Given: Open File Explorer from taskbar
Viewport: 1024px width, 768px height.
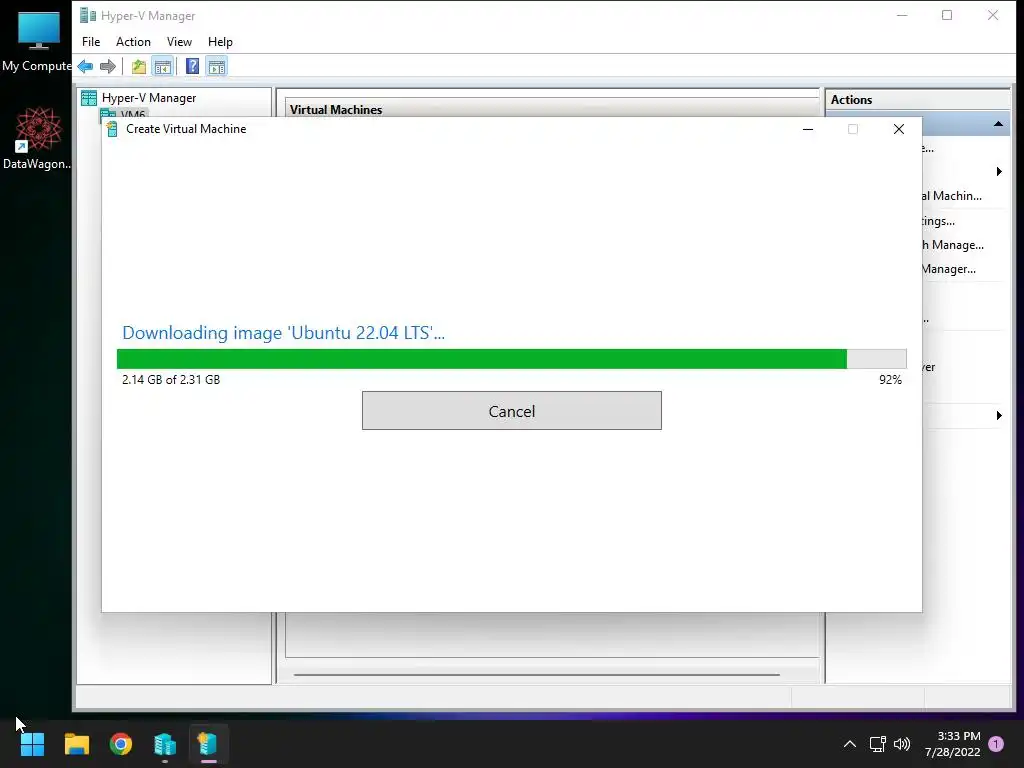Looking at the screenshot, I should coord(76,744).
